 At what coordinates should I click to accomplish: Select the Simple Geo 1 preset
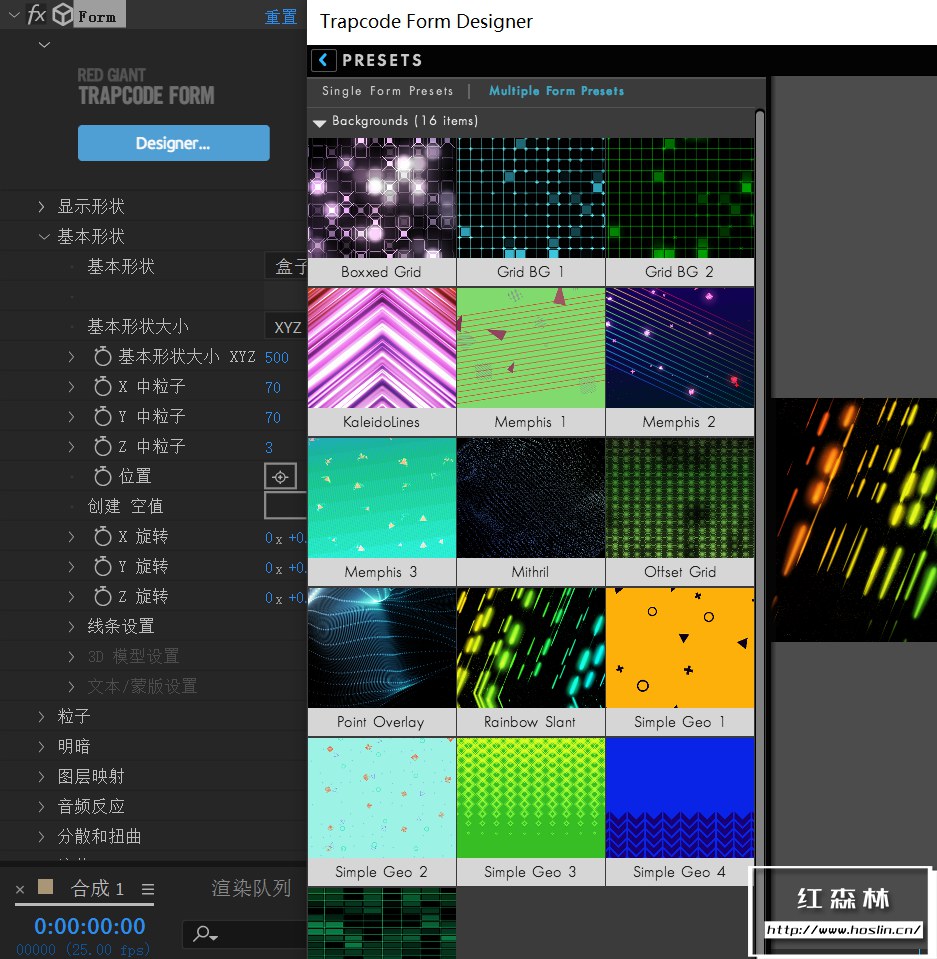680,661
